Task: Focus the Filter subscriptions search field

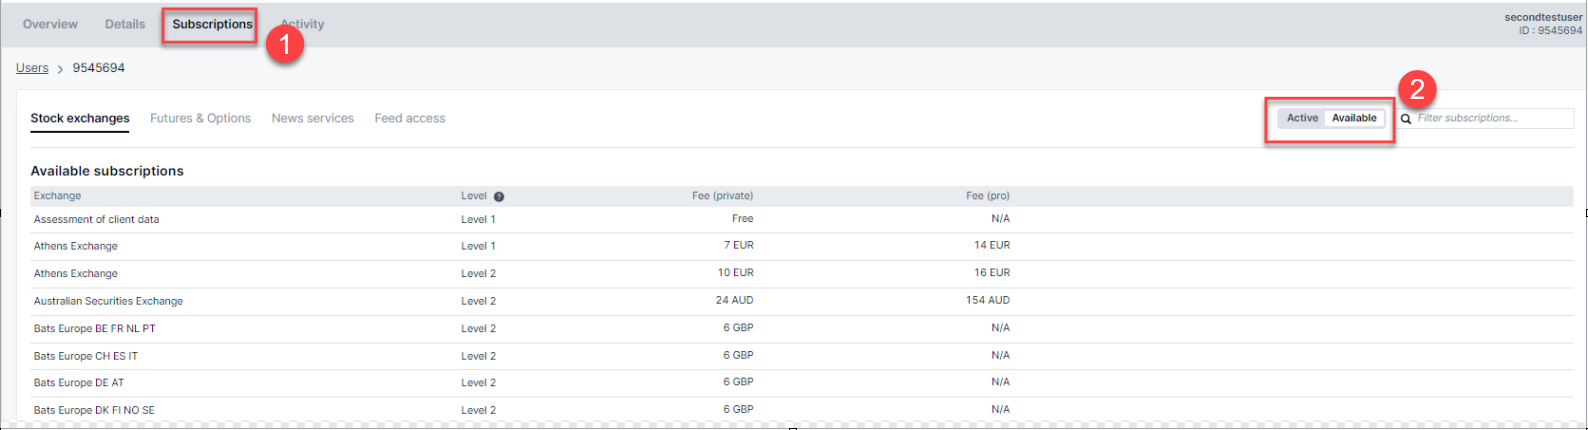Action: (x=1492, y=118)
